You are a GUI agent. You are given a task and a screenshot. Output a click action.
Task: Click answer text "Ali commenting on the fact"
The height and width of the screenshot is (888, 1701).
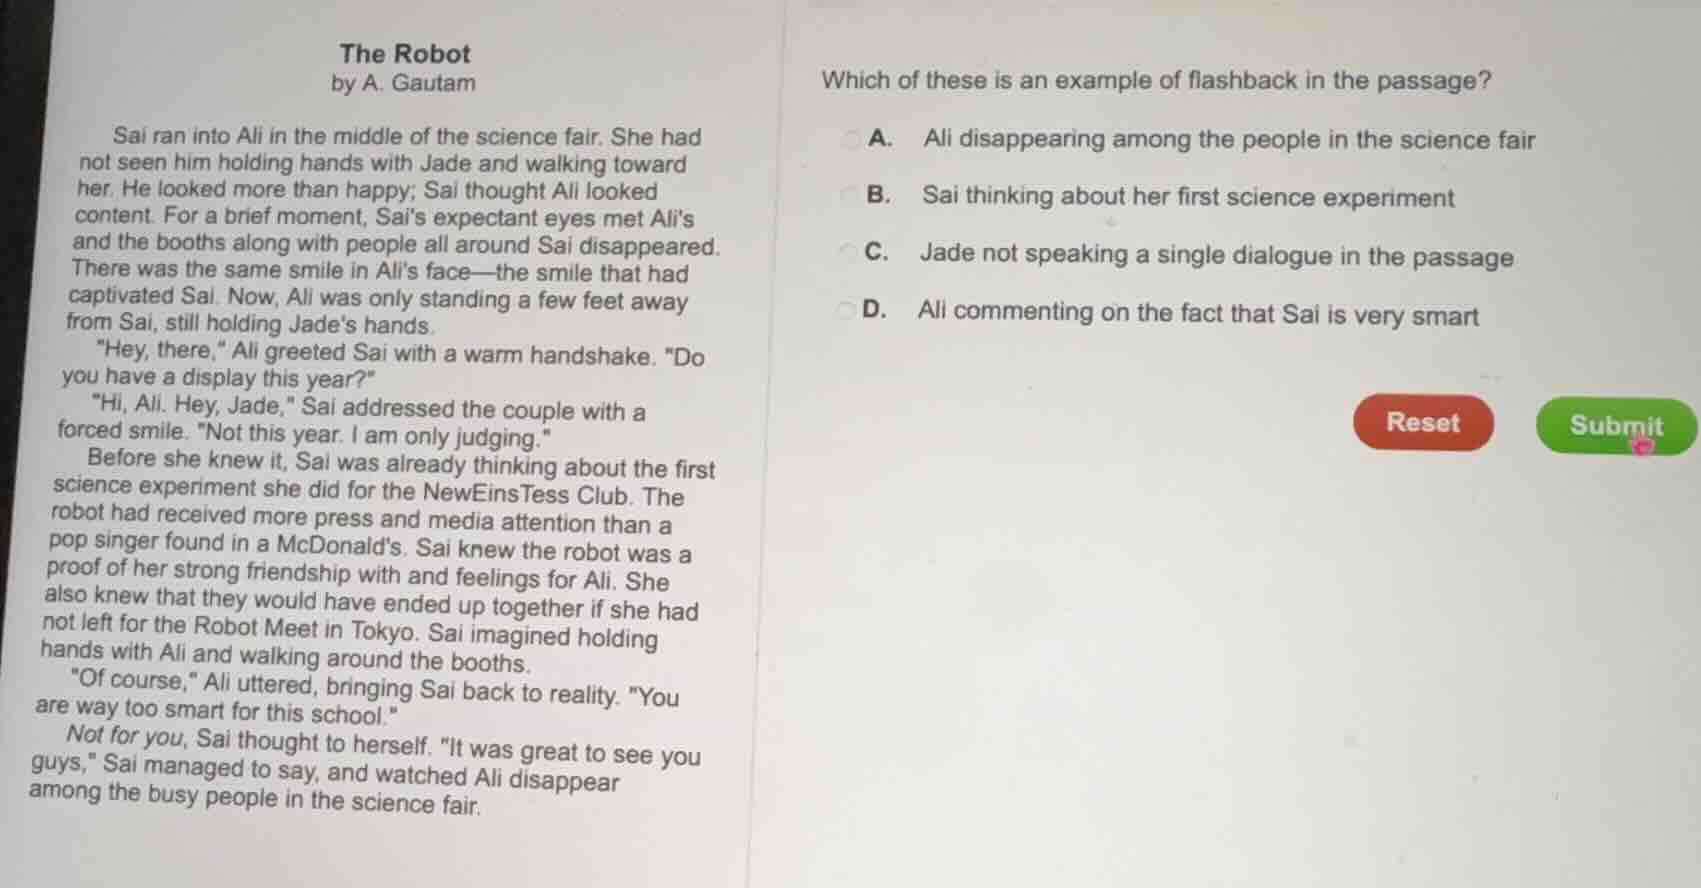click(1197, 314)
